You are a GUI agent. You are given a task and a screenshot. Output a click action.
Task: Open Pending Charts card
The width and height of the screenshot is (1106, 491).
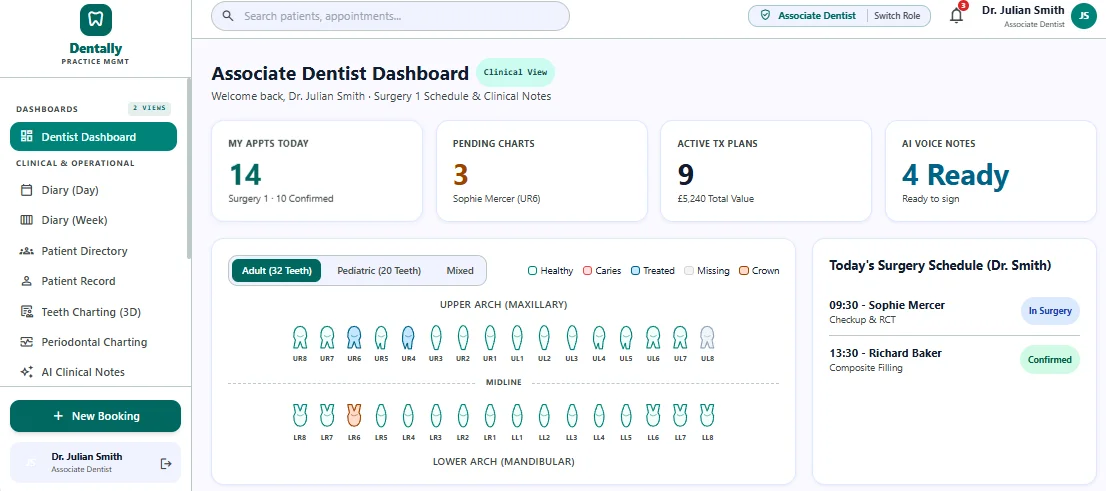pyautogui.click(x=542, y=171)
